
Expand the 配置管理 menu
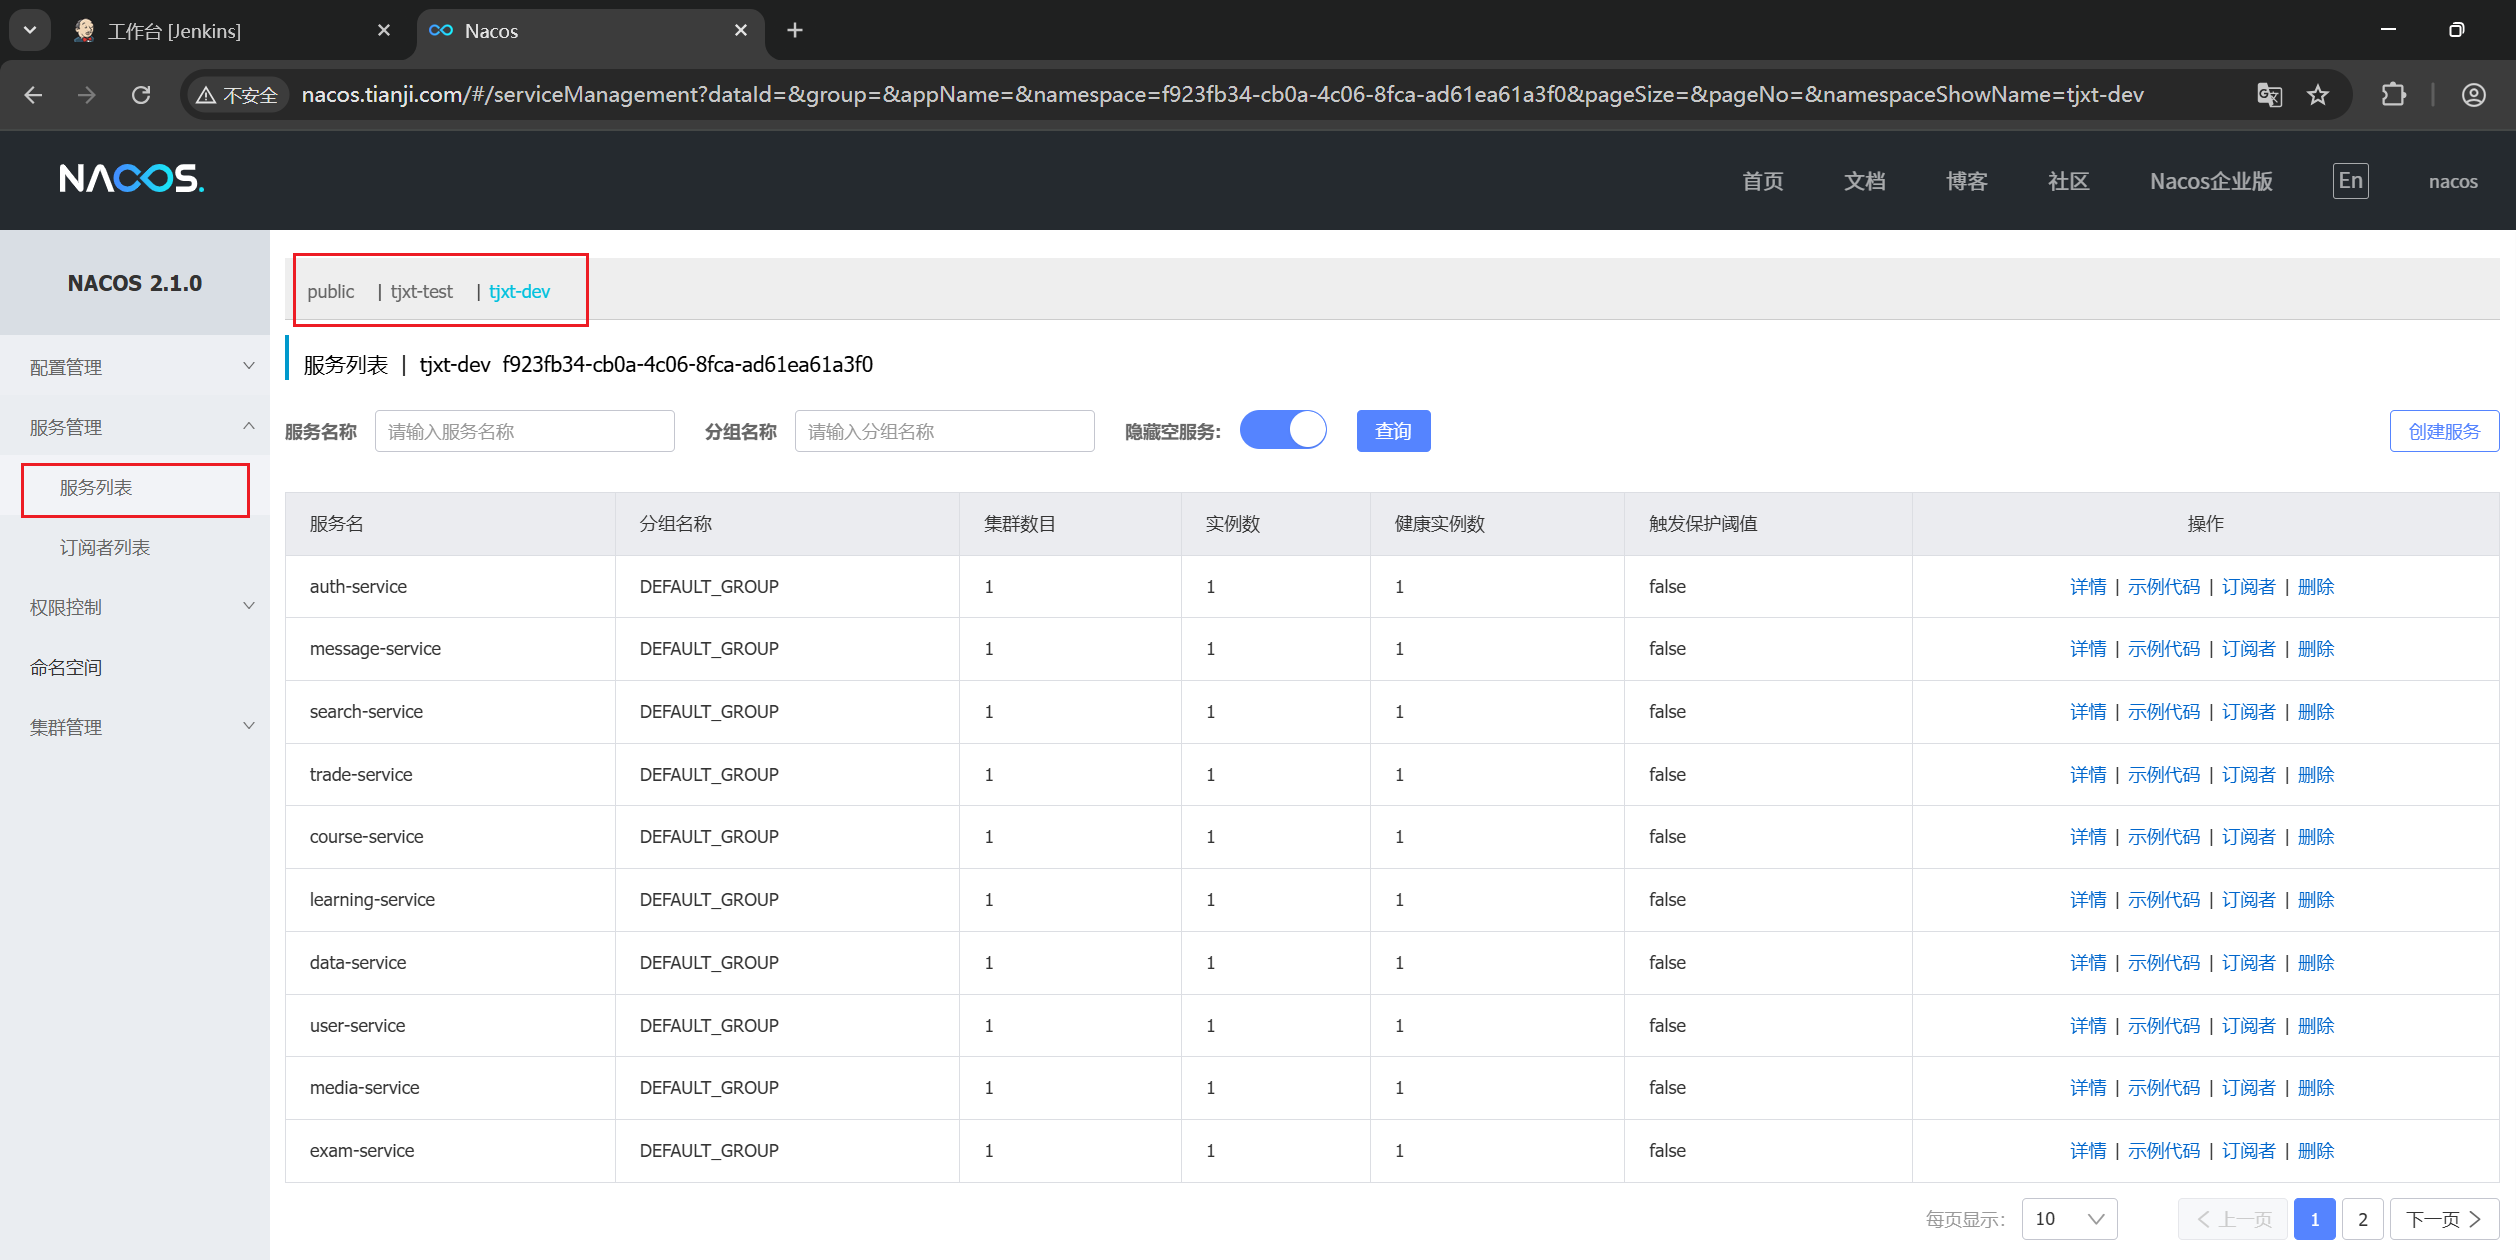[x=135, y=367]
